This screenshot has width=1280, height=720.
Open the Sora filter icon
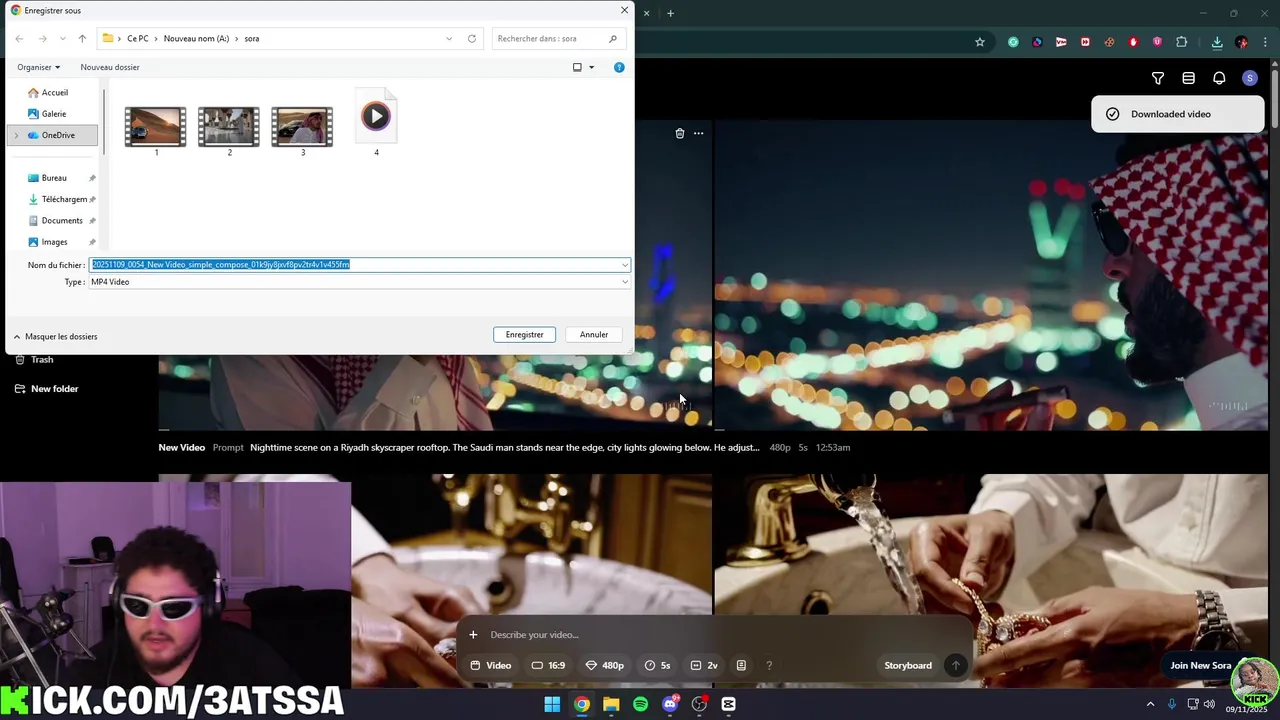point(1158,78)
